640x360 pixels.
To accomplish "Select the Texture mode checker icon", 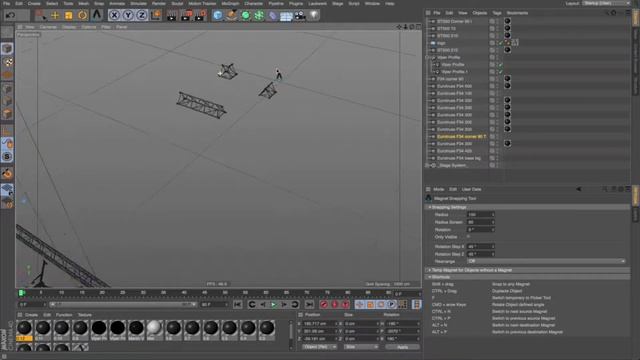I will [x=7, y=62].
